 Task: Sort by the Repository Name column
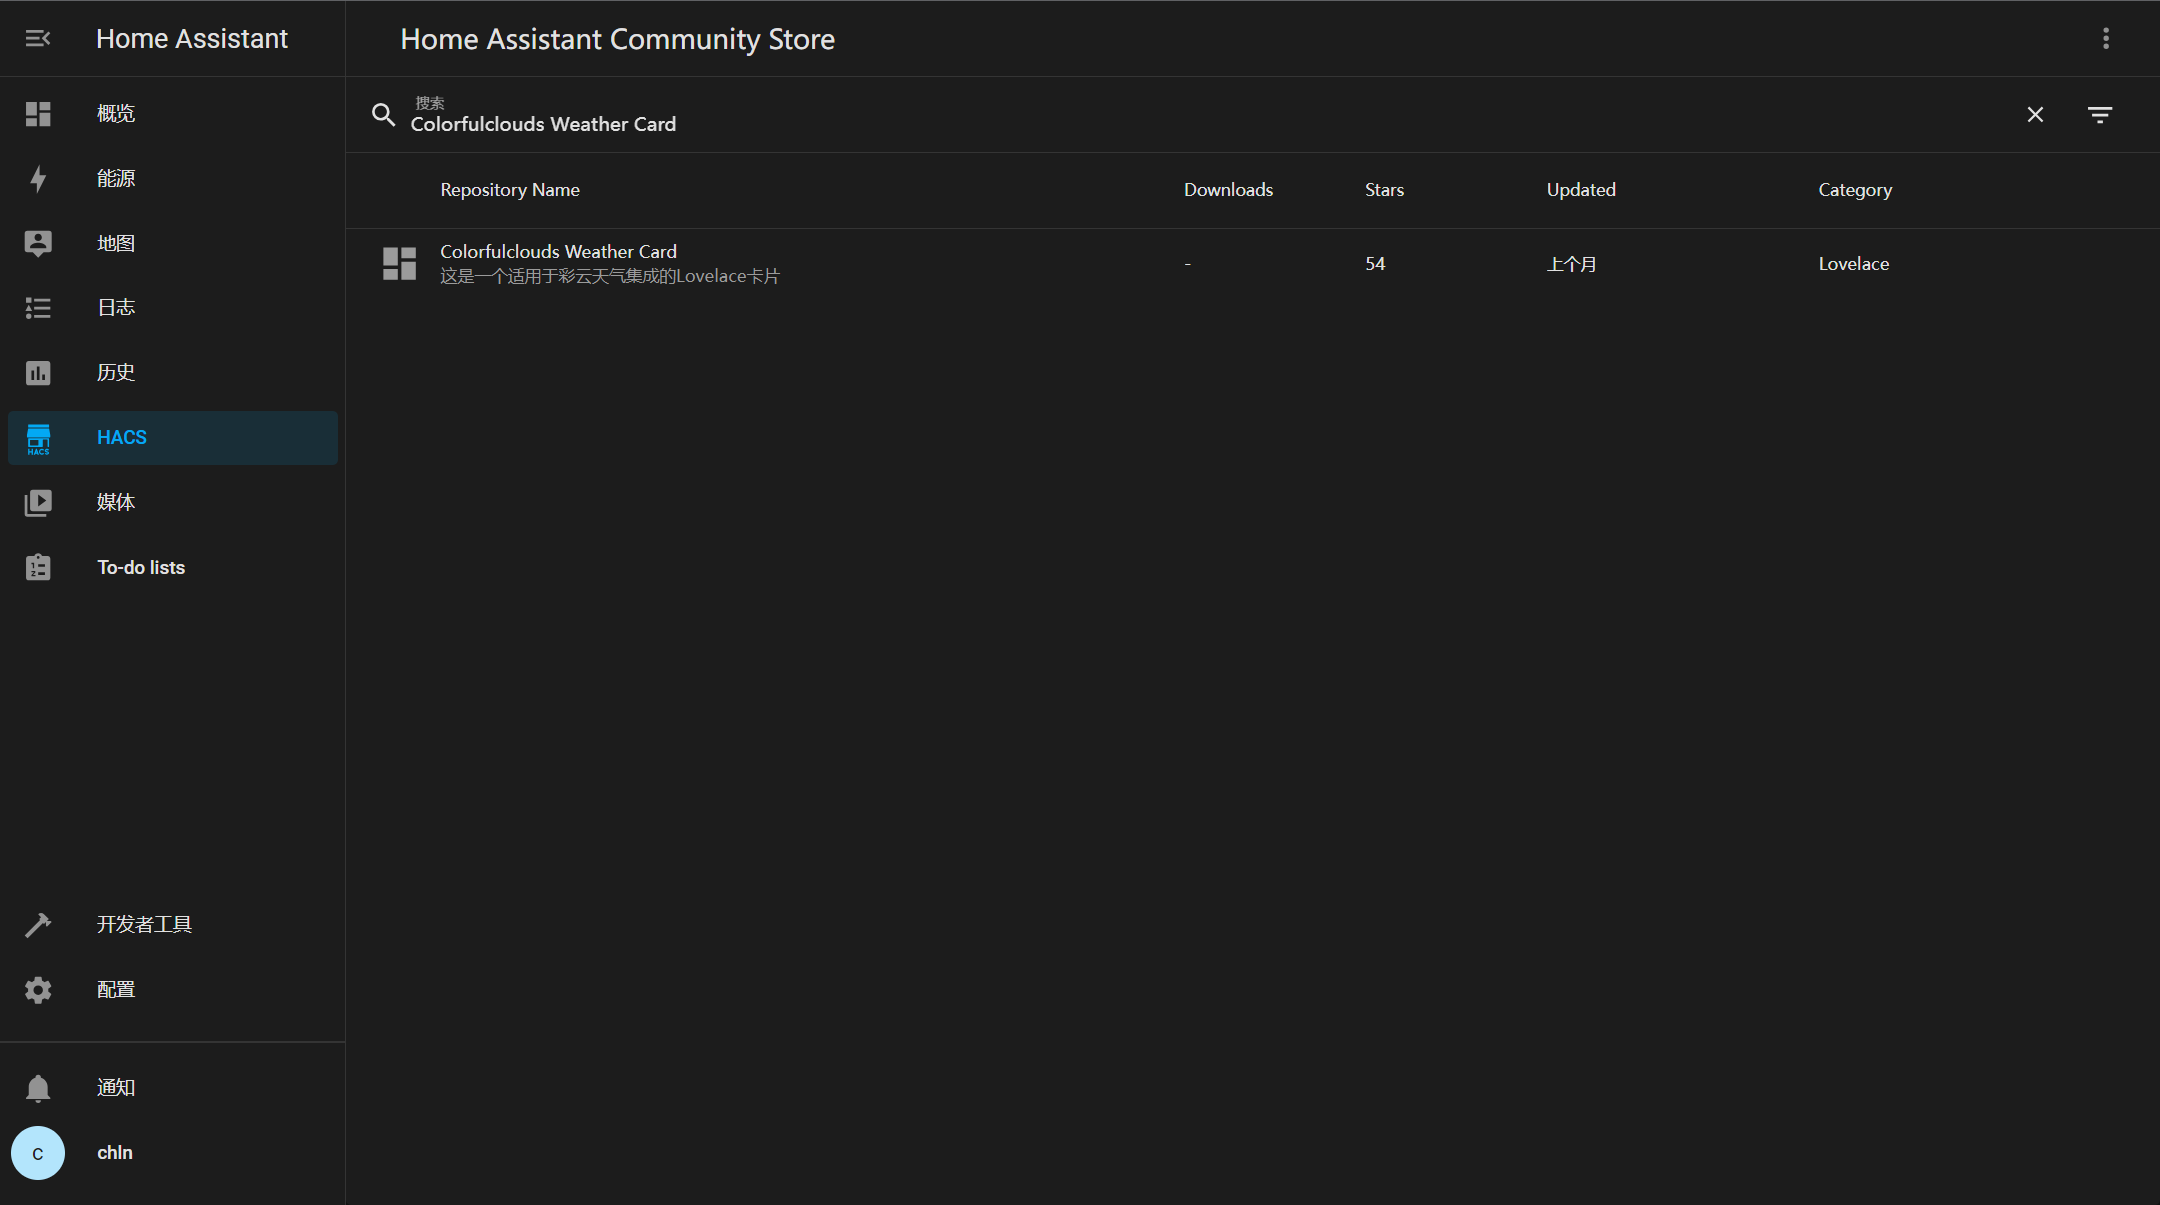click(510, 190)
